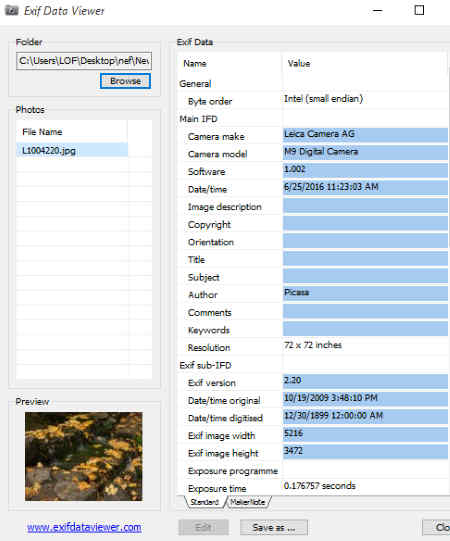Switch to the MakerNote tab
Screen dimensions: 450x541
(248, 502)
